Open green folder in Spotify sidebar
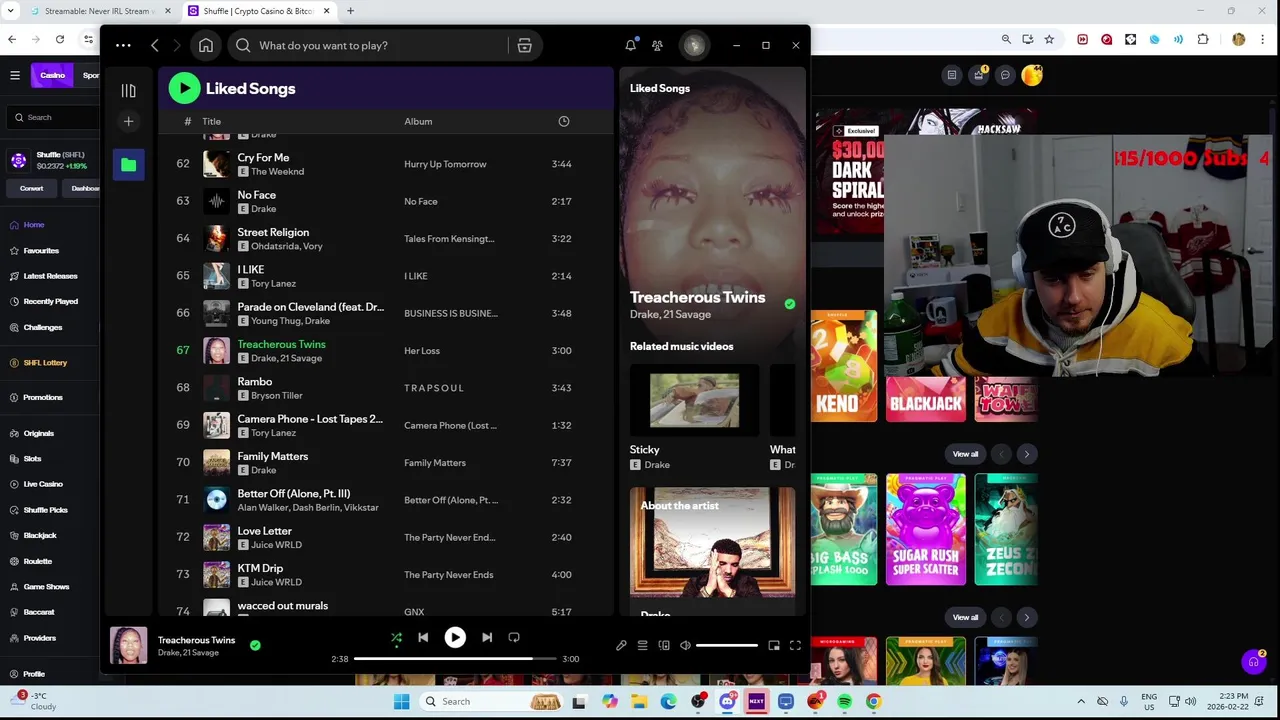 128,165
